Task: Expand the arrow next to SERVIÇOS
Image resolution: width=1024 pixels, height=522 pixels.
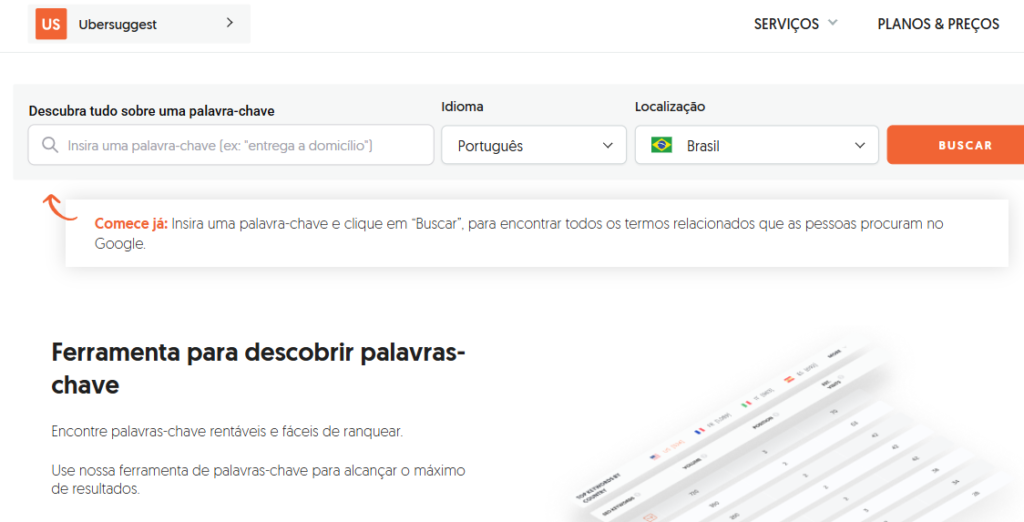Action: pos(833,23)
